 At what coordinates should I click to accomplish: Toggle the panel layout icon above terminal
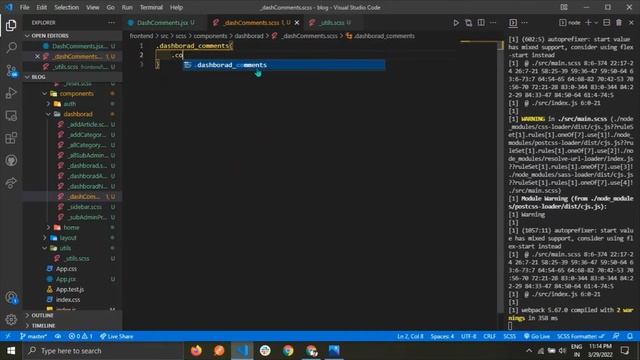513,23
